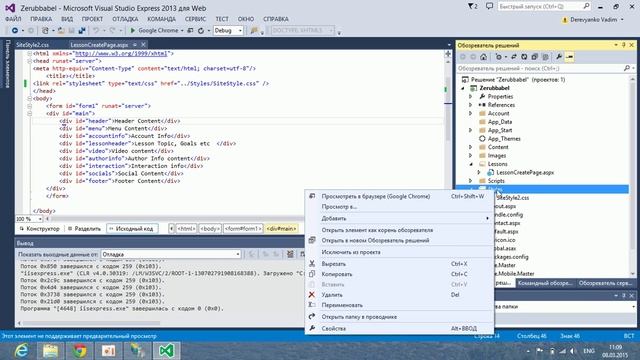Image resolution: width=640 pixels, height=360 pixels.
Task: Click the notifications flag icon
Action: click(x=472, y=6)
